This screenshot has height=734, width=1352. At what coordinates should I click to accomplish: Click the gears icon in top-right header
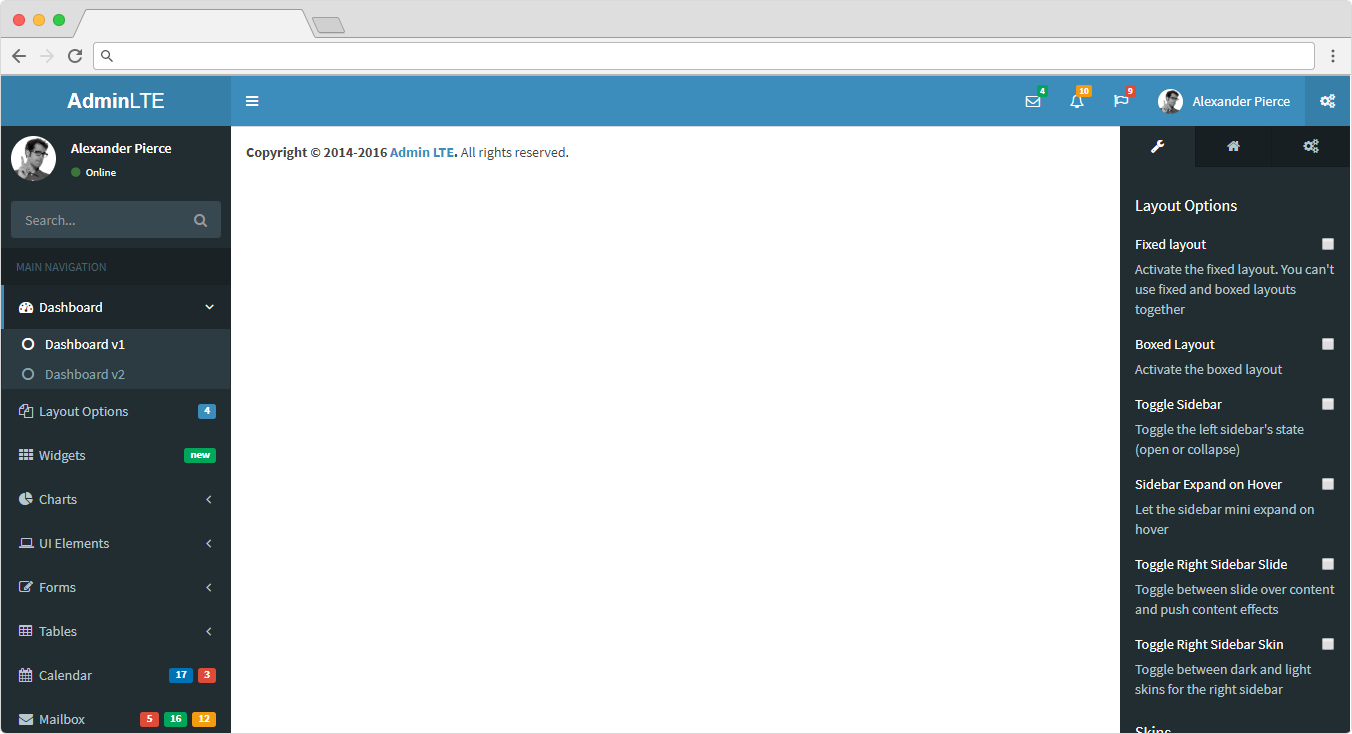[x=1328, y=101]
